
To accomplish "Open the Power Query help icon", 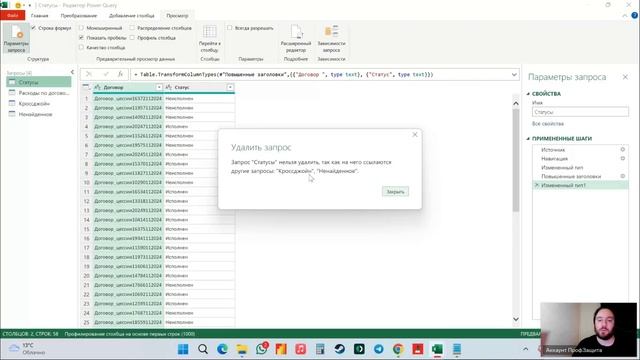I will point(634,16).
